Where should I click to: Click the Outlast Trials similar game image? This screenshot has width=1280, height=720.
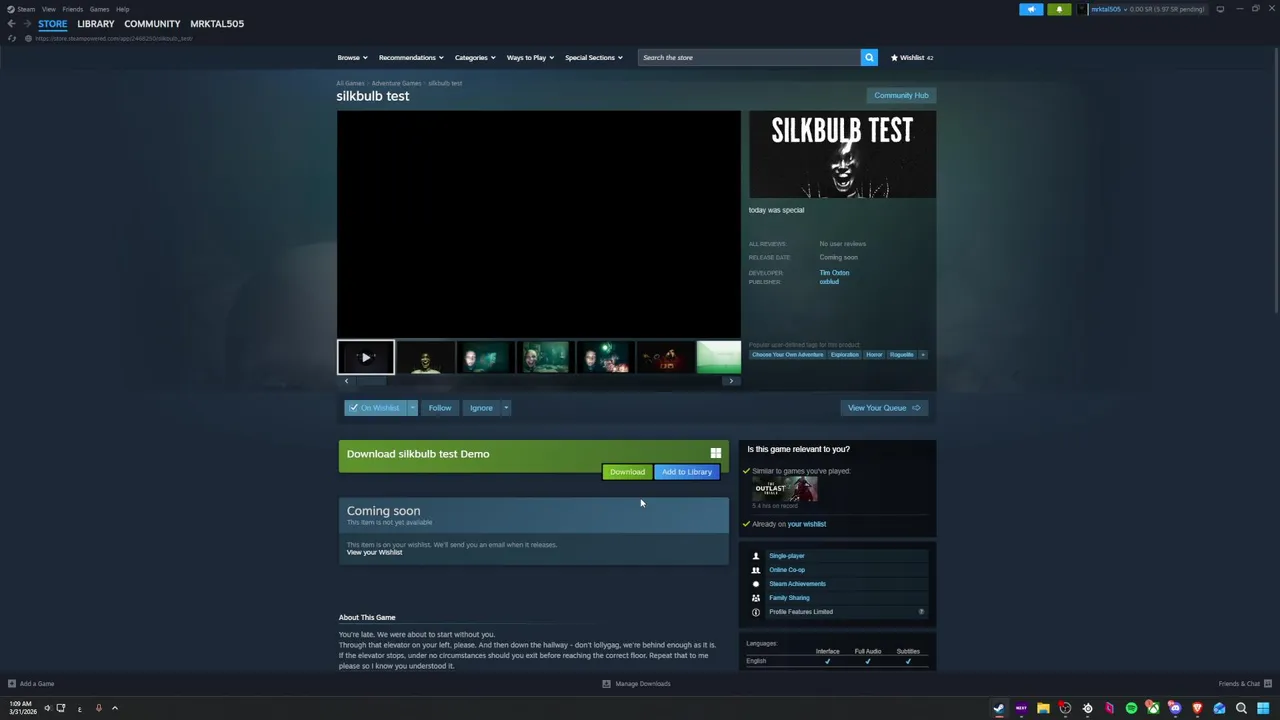pos(785,489)
